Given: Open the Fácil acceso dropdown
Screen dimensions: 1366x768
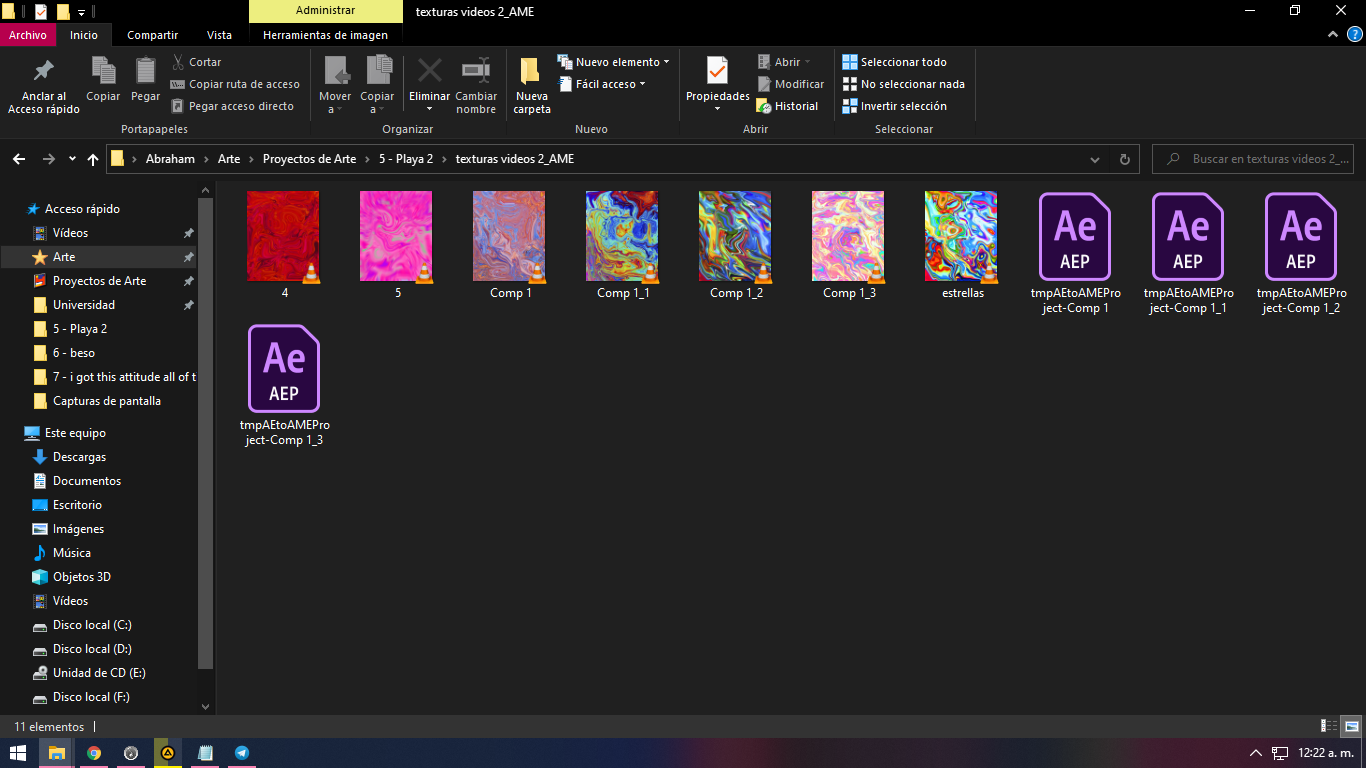Looking at the screenshot, I should [x=602, y=84].
